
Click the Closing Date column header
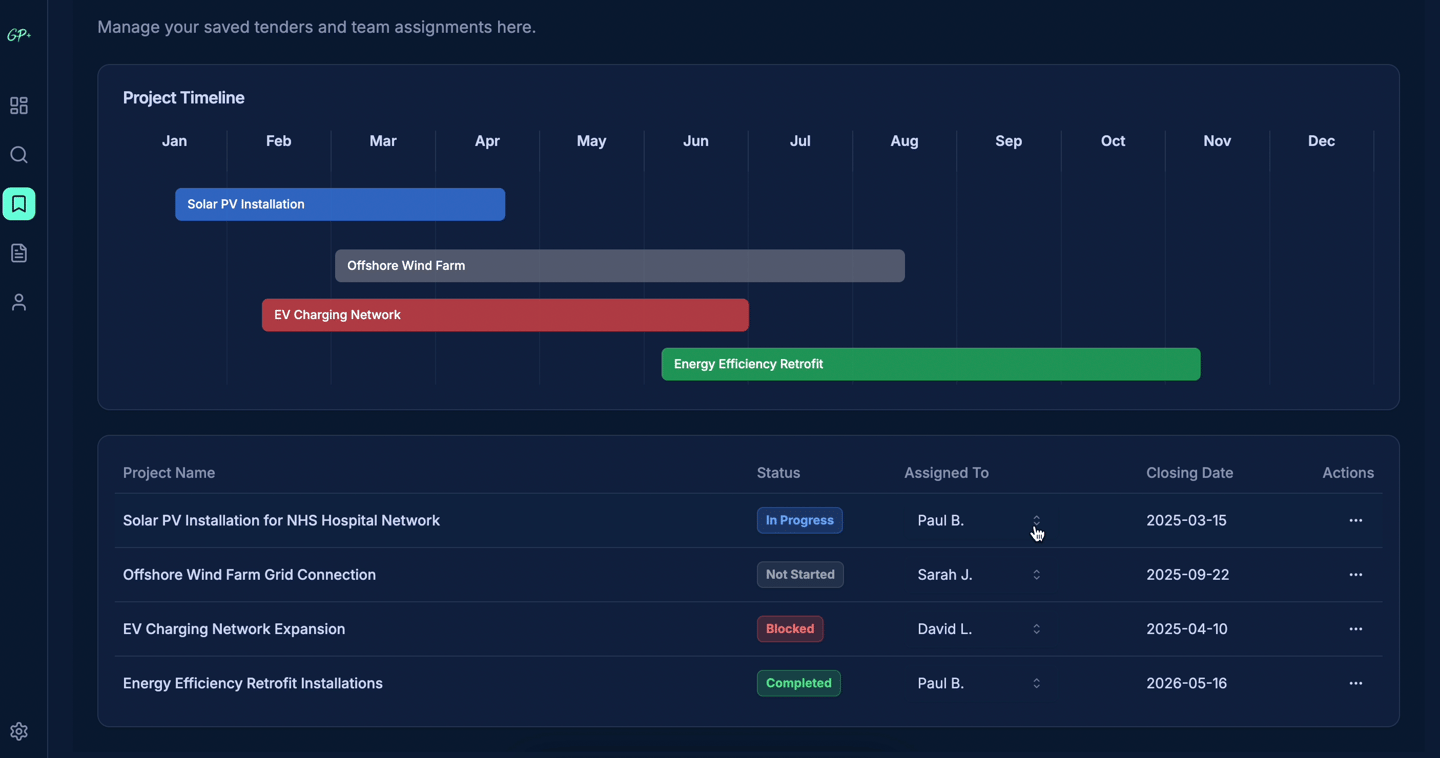coord(1190,473)
